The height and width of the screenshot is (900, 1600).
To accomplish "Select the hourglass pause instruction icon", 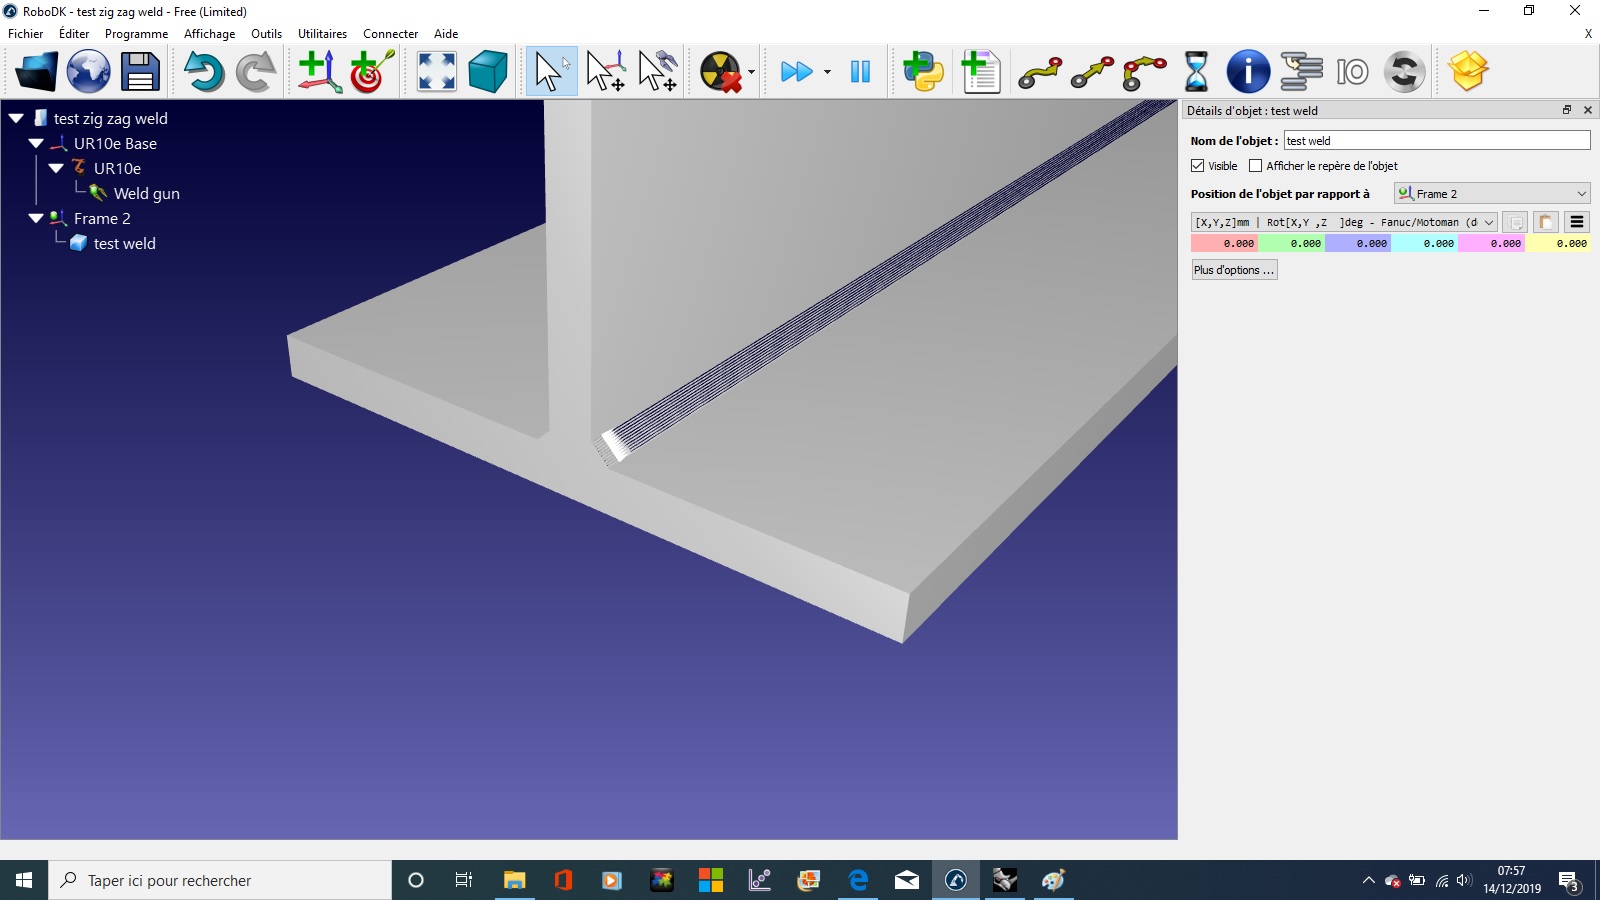I will coord(1196,71).
